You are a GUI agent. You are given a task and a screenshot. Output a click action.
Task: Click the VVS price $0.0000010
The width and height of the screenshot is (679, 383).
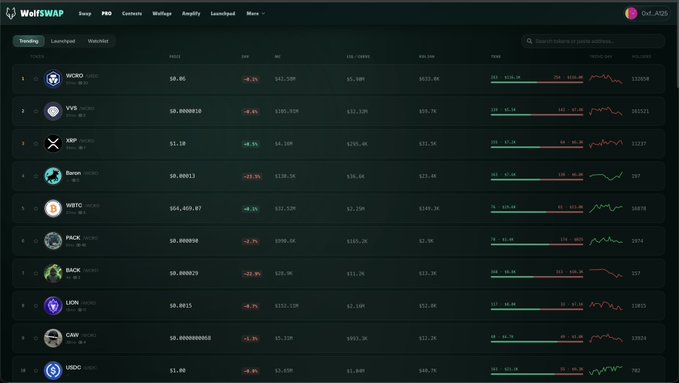point(185,111)
